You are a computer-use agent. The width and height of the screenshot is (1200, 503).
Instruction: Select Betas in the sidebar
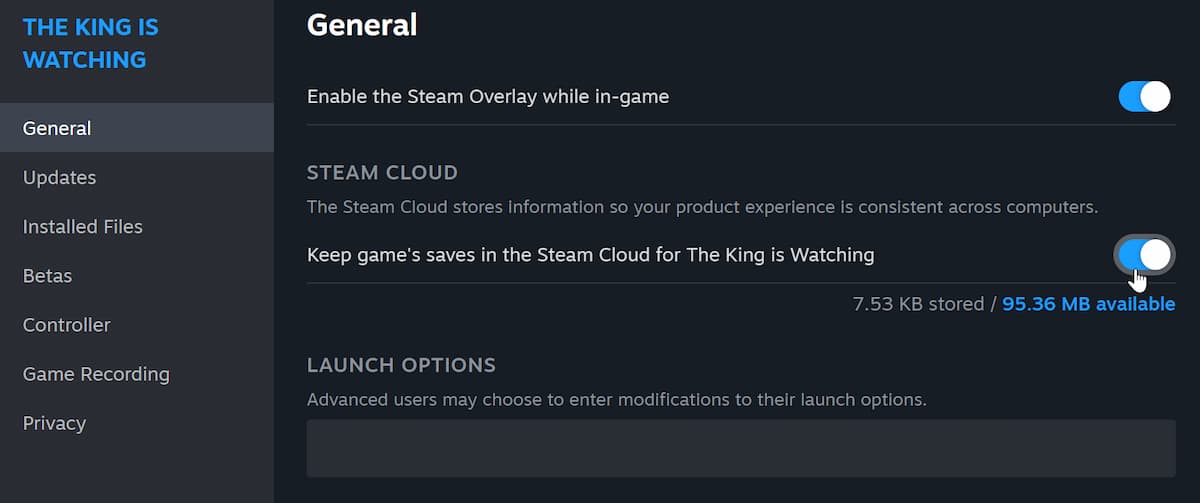point(48,275)
